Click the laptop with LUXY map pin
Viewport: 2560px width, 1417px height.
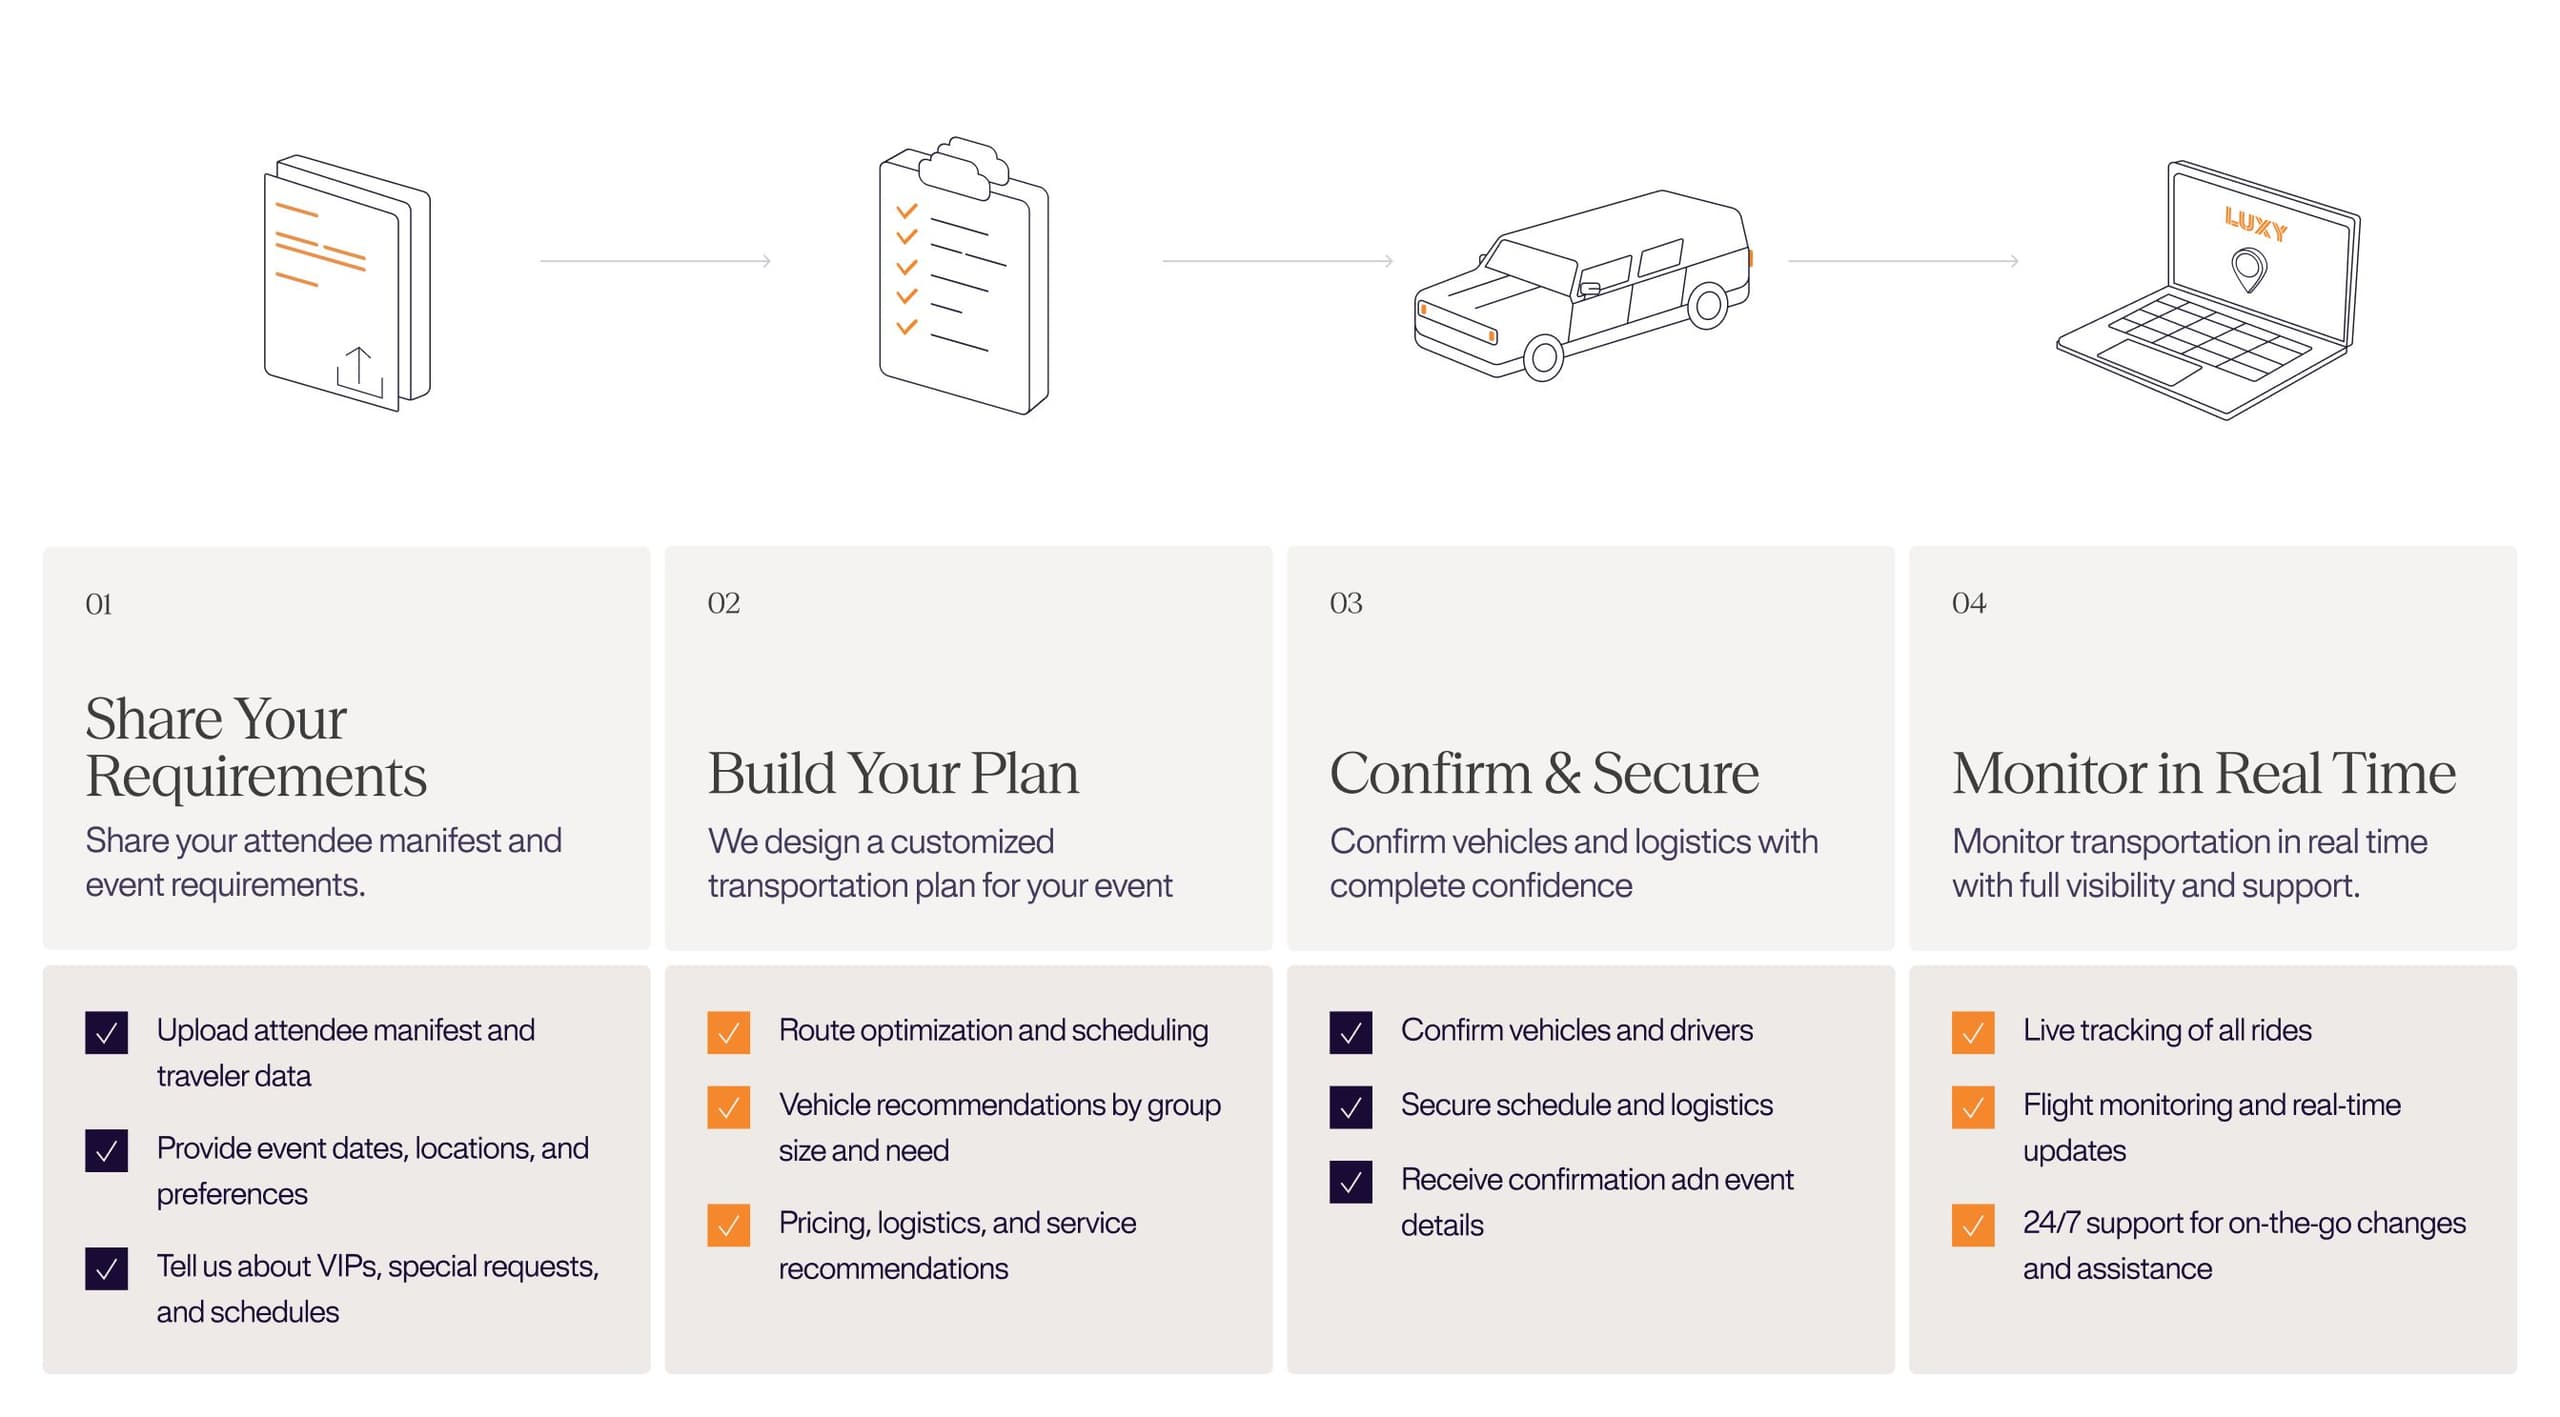pos(2208,290)
